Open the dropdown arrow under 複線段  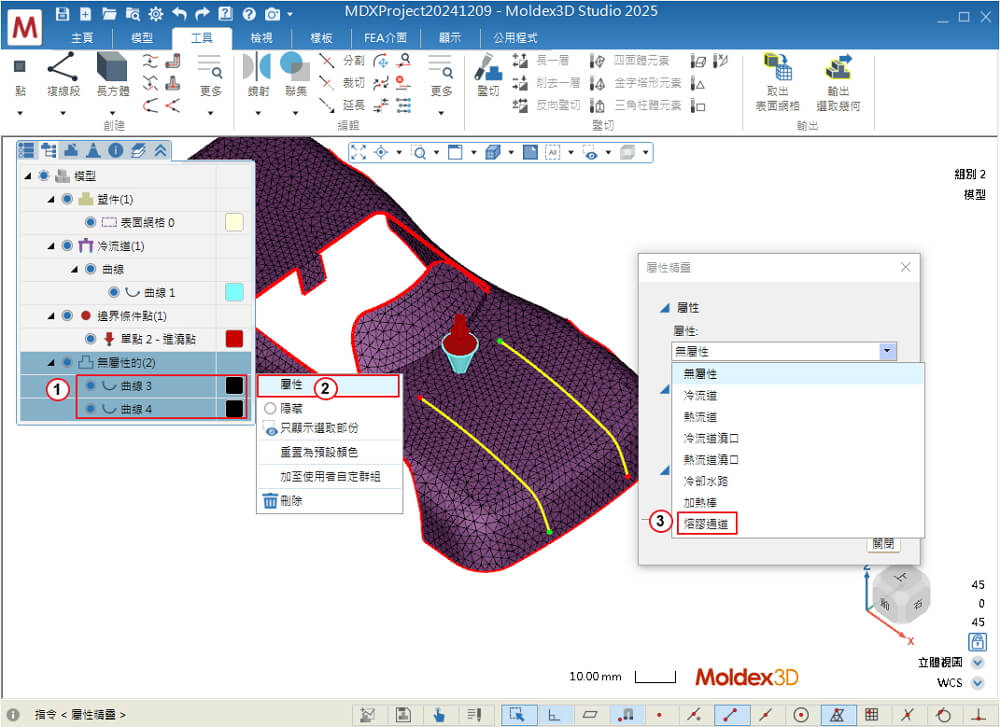click(63, 114)
